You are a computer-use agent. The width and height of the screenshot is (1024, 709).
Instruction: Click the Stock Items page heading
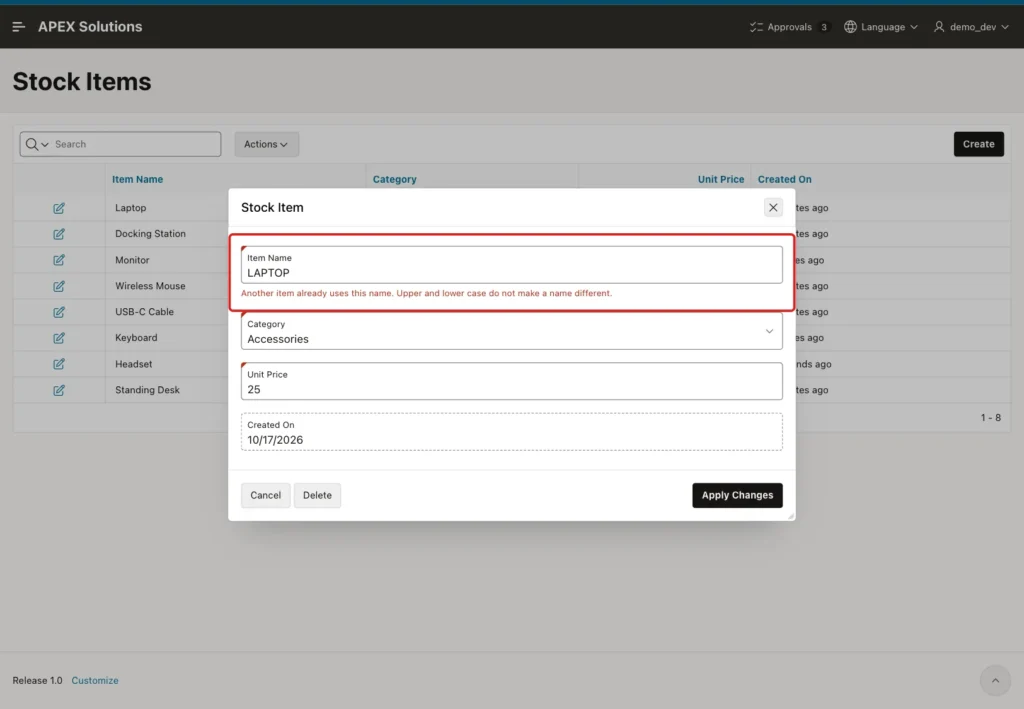[x=82, y=82]
